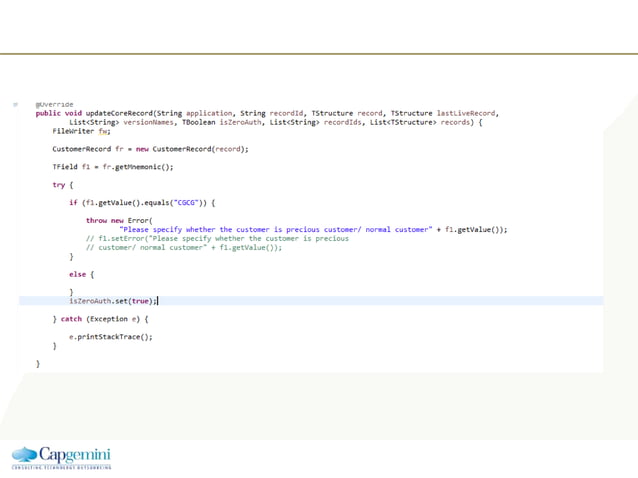
Task: Click the 'versionNames' parameter
Action: tap(148, 122)
